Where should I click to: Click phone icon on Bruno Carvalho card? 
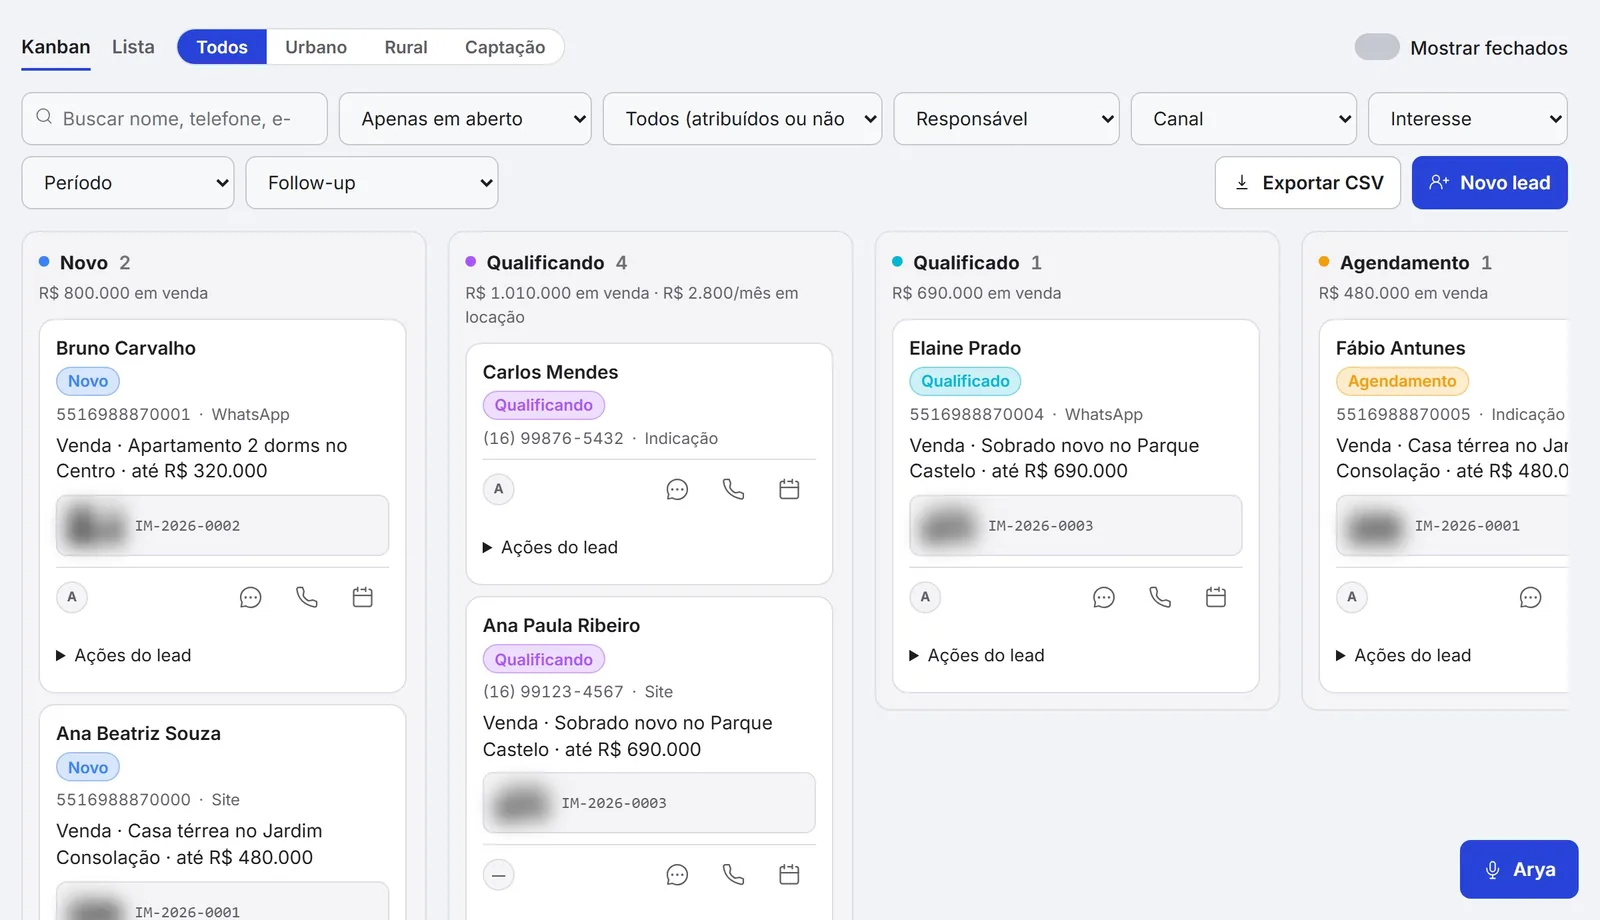(307, 598)
